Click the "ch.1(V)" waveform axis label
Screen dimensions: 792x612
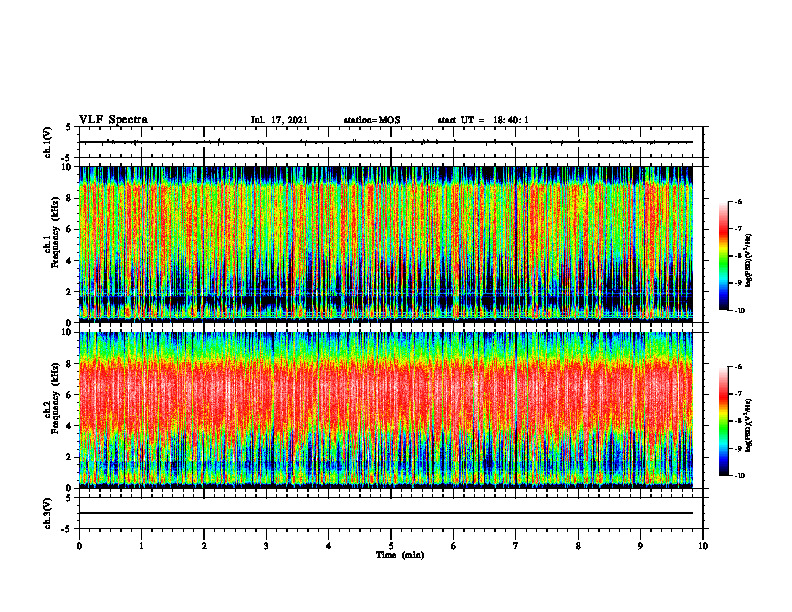[x=48, y=142]
